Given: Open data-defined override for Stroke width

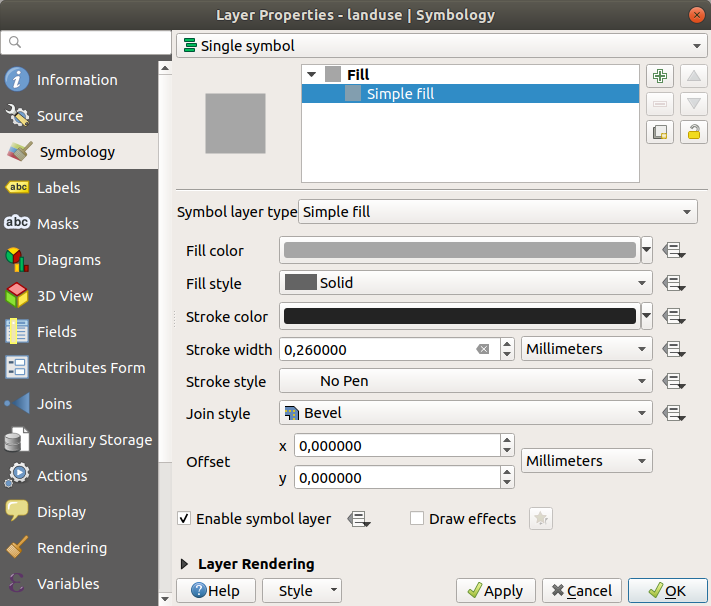Looking at the screenshot, I should coord(673,349).
